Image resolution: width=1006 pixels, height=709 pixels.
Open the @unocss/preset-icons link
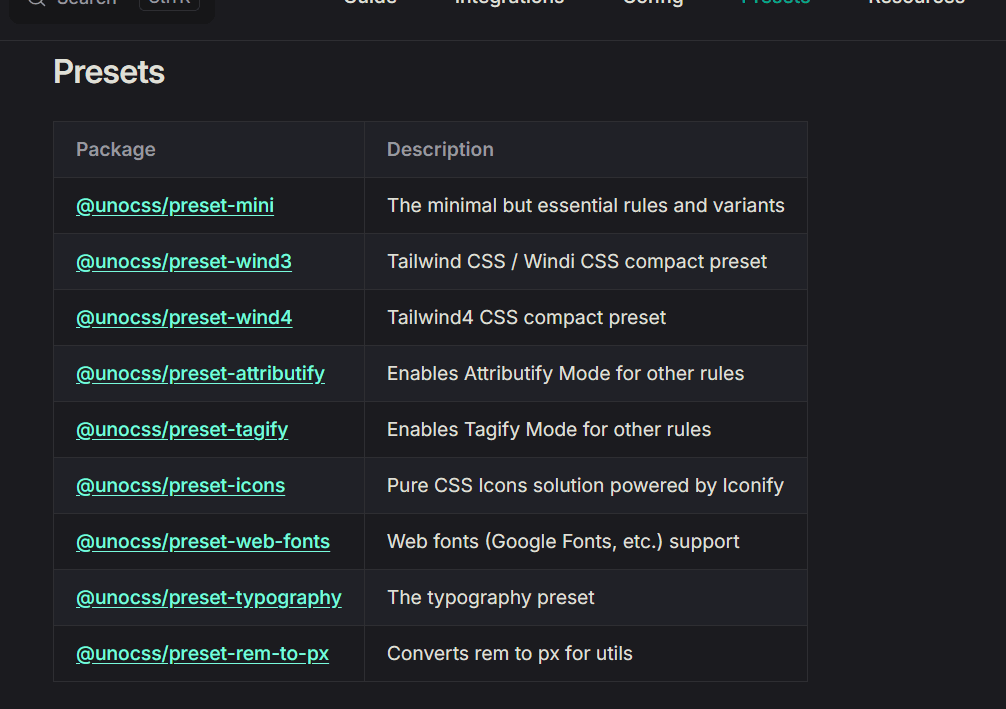pos(180,485)
